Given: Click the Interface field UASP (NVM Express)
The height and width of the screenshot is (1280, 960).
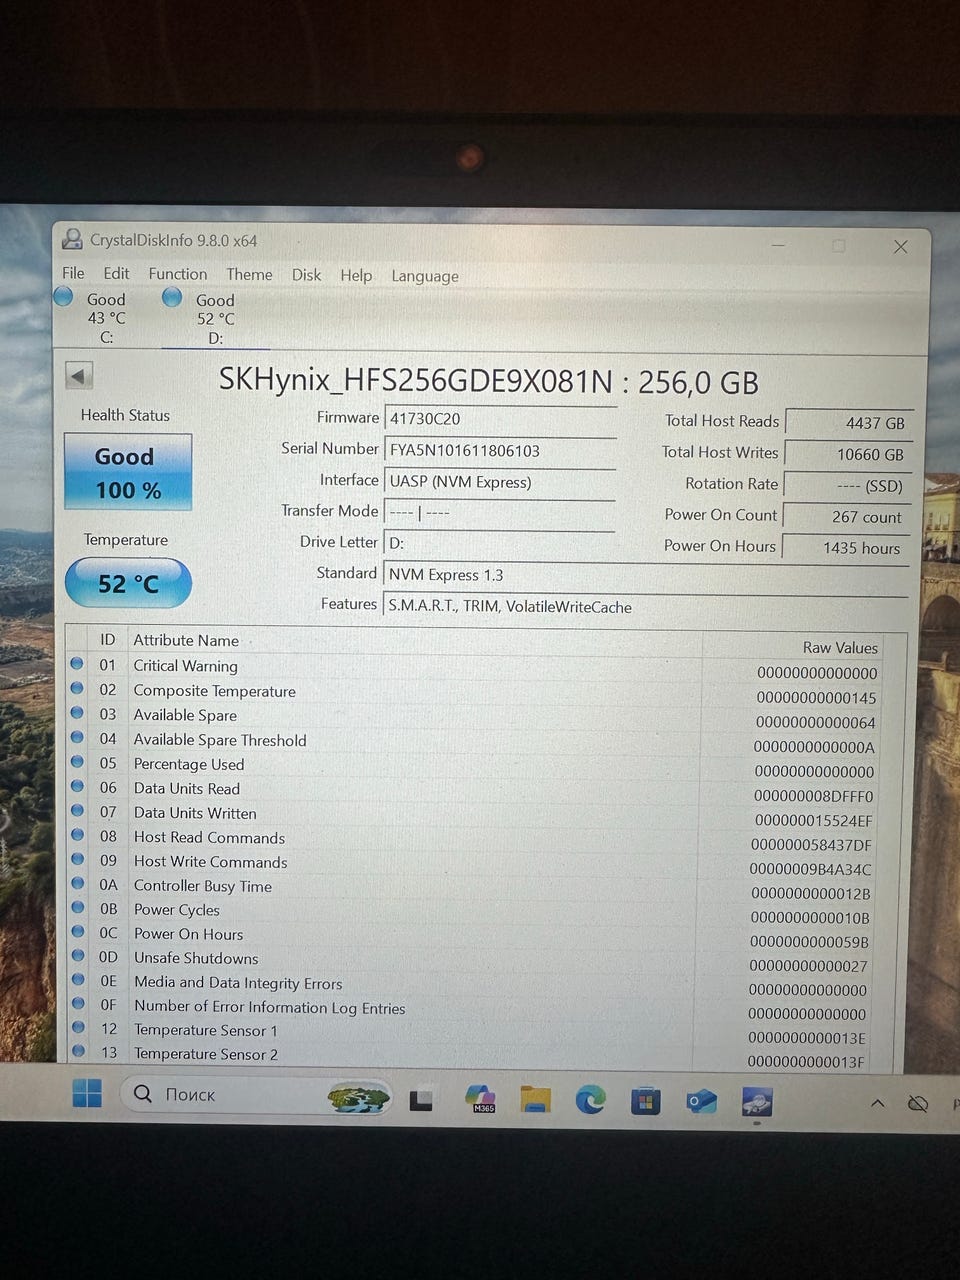Looking at the screenshot, I should pos(500,481).
